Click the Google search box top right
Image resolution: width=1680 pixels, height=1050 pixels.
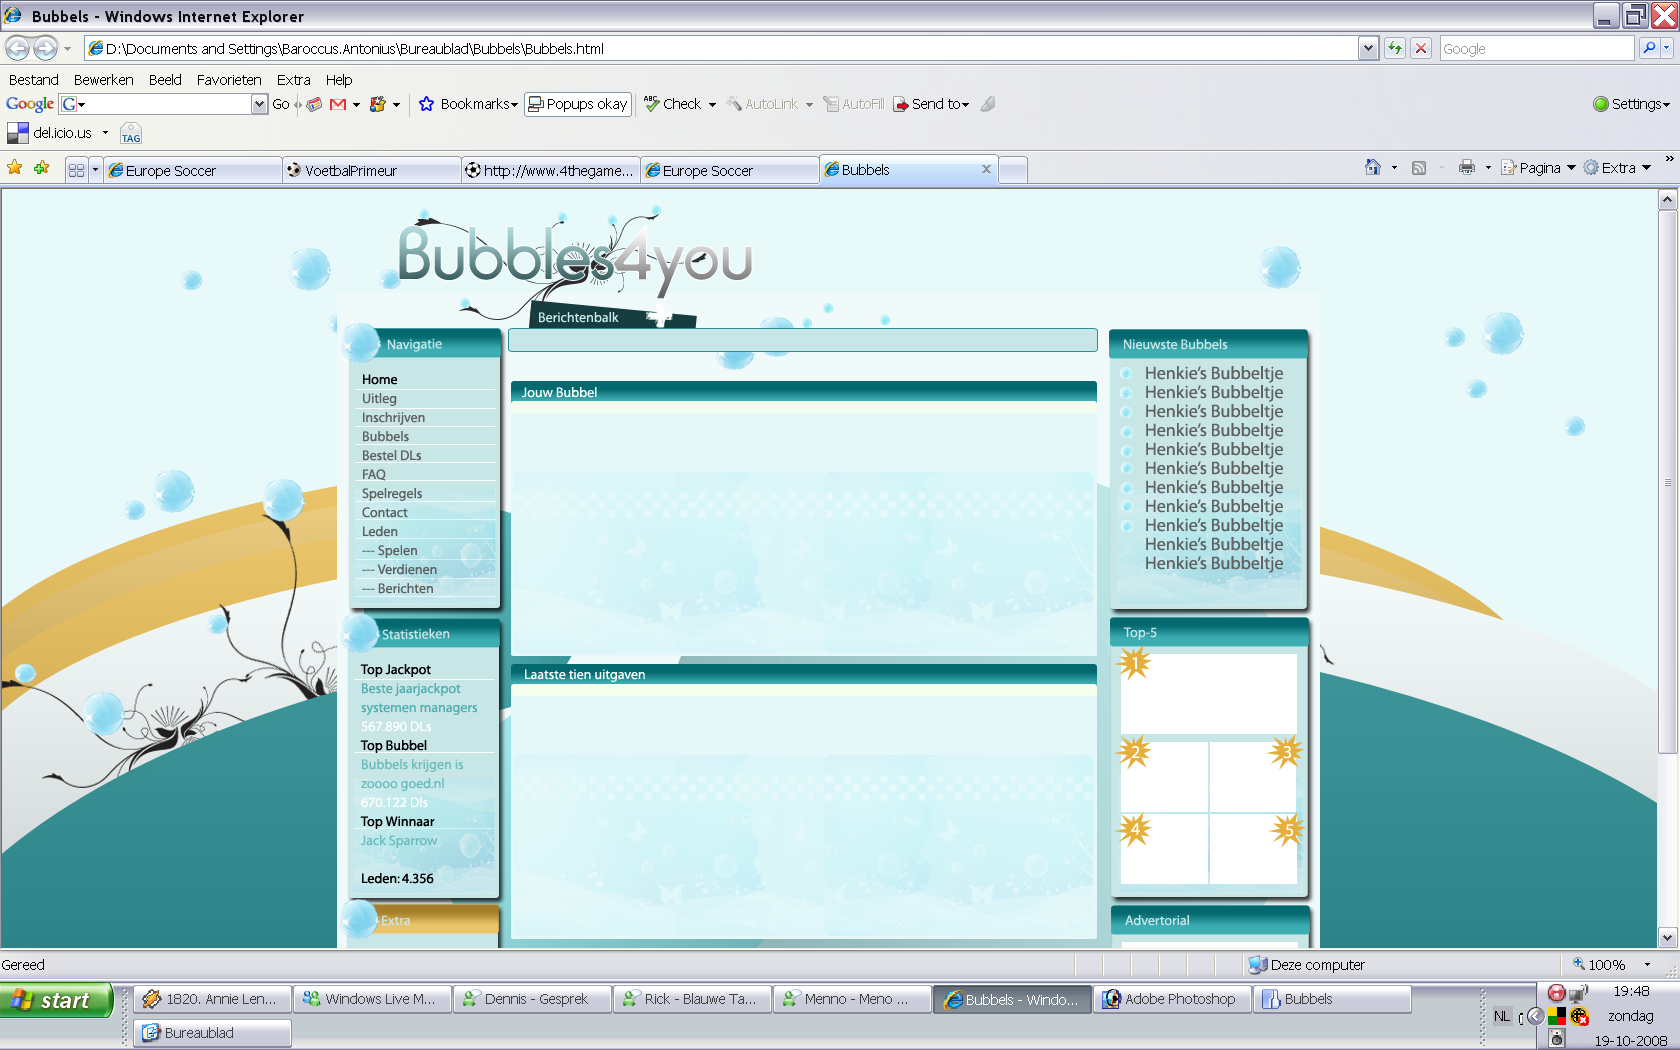pos(1536,48)
